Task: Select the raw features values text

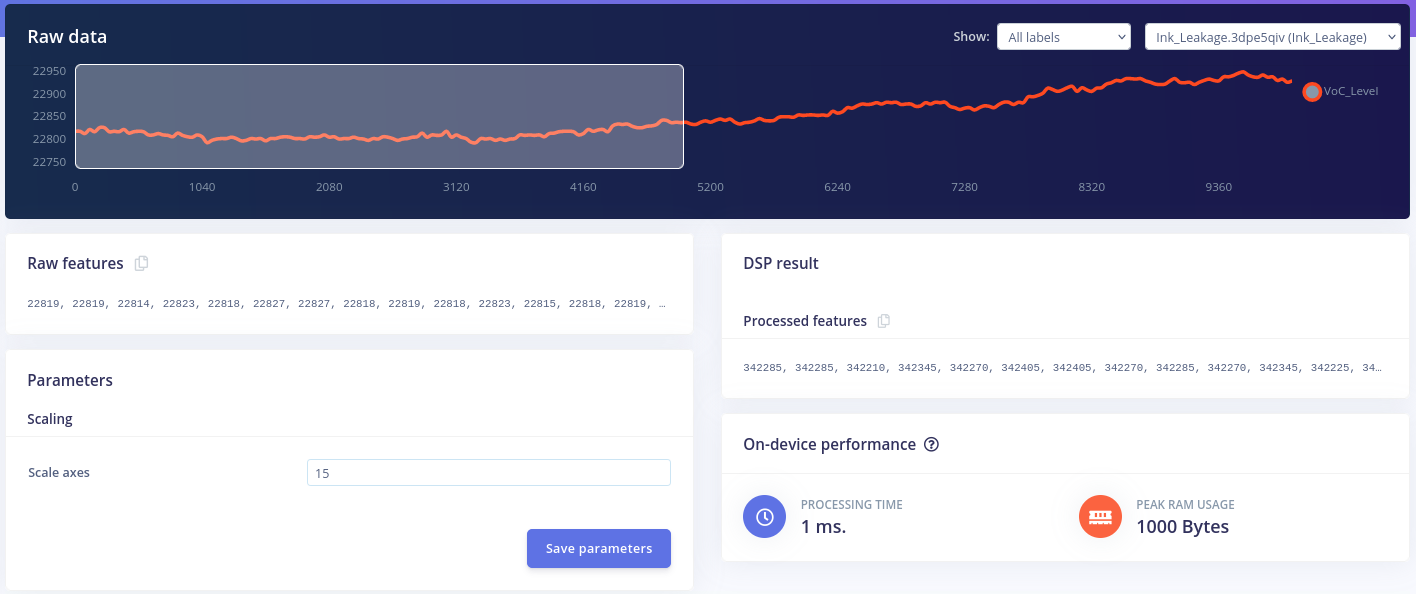Action: [347, 303]
